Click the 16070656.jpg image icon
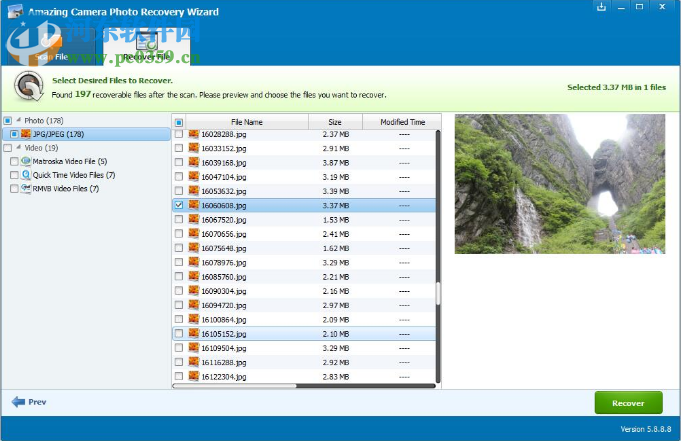This screenshot has width=681, height=441. pyautogui.click(x=194, y=234)
